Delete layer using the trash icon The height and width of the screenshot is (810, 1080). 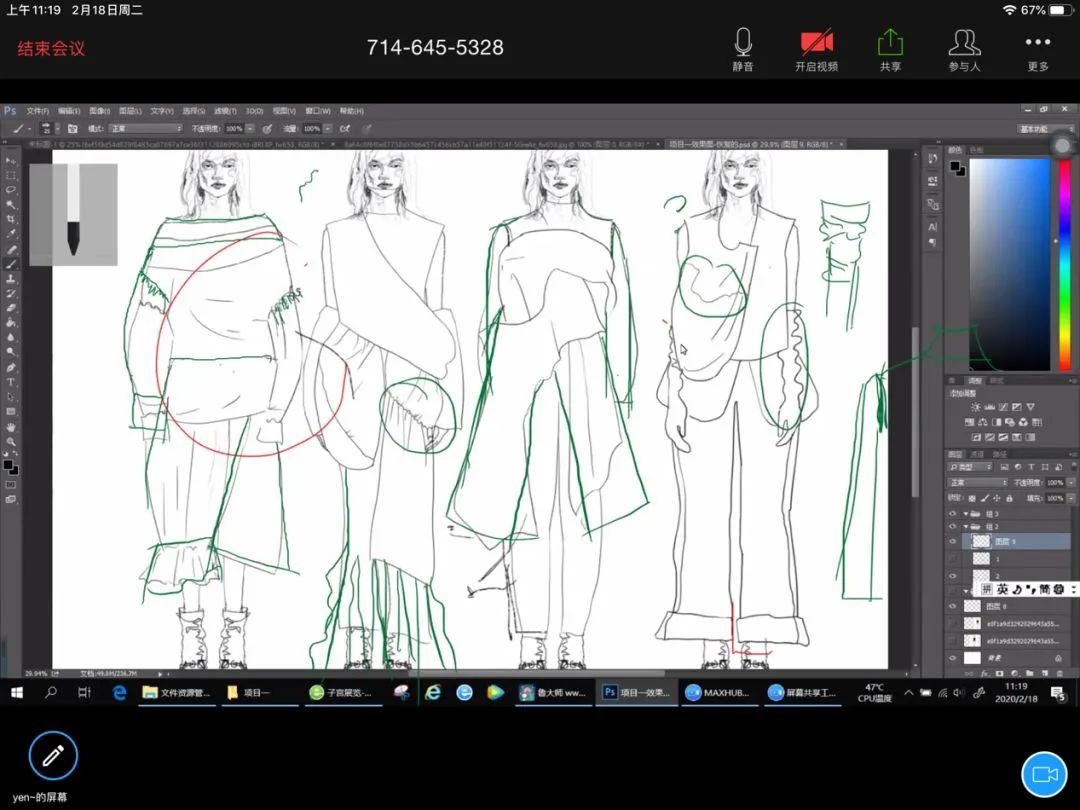(1059, 673)
